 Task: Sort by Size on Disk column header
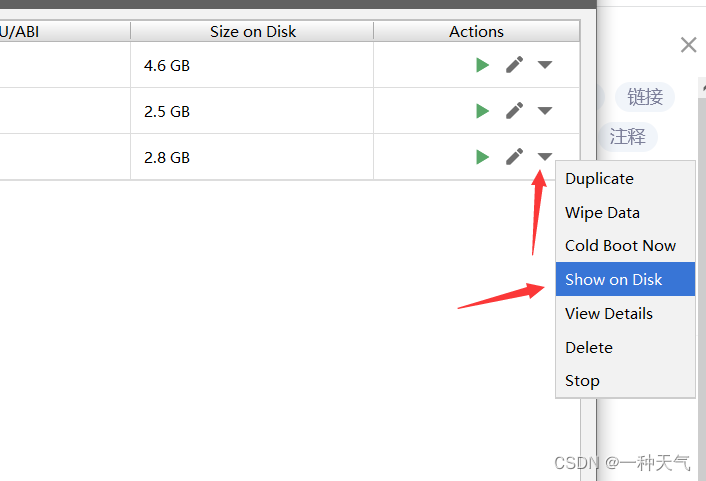[x=252, y=32]
